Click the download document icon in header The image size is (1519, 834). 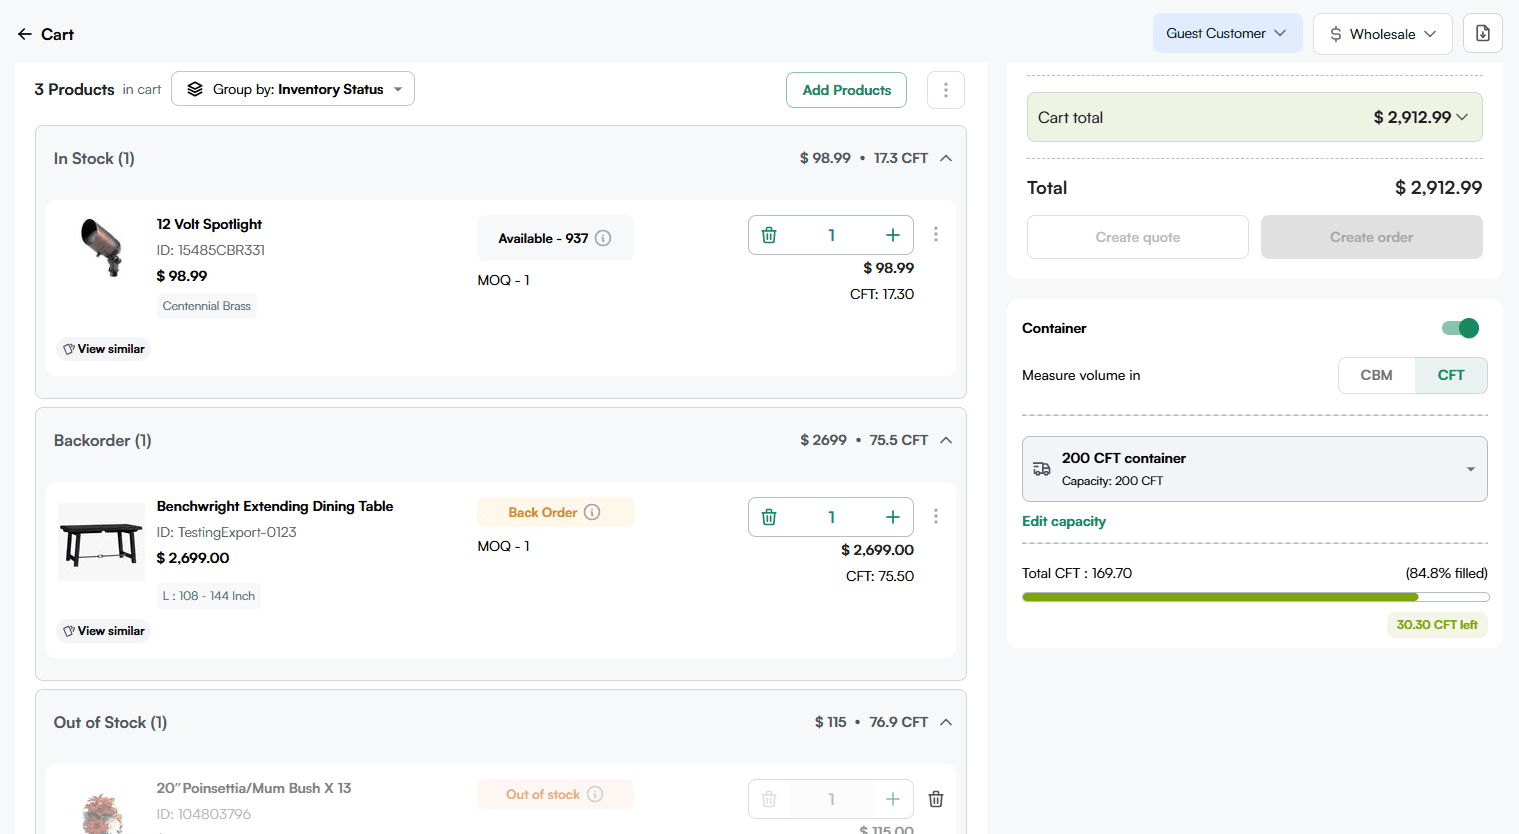1482,33
